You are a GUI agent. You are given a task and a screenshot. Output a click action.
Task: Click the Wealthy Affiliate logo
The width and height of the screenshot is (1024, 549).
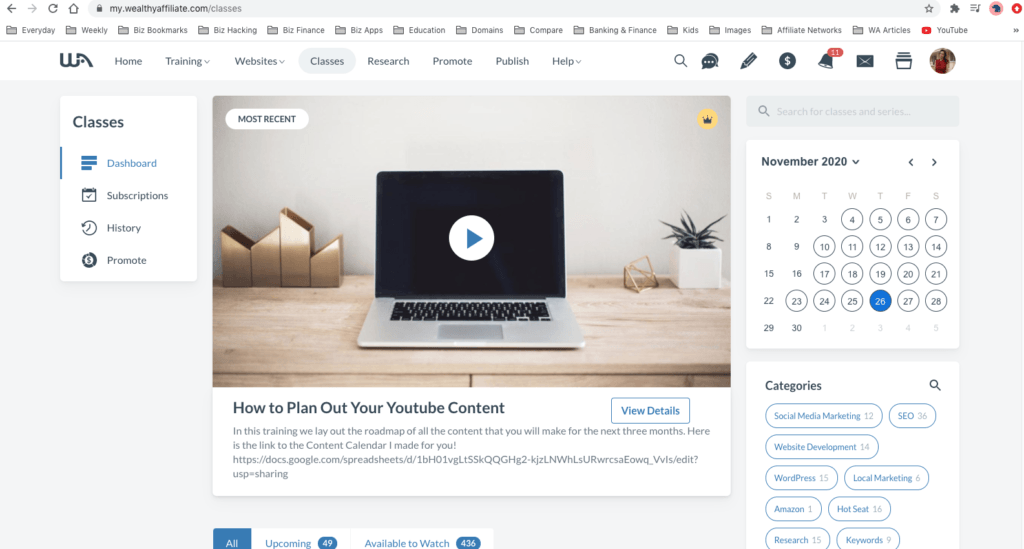click(x=76, y=61)
